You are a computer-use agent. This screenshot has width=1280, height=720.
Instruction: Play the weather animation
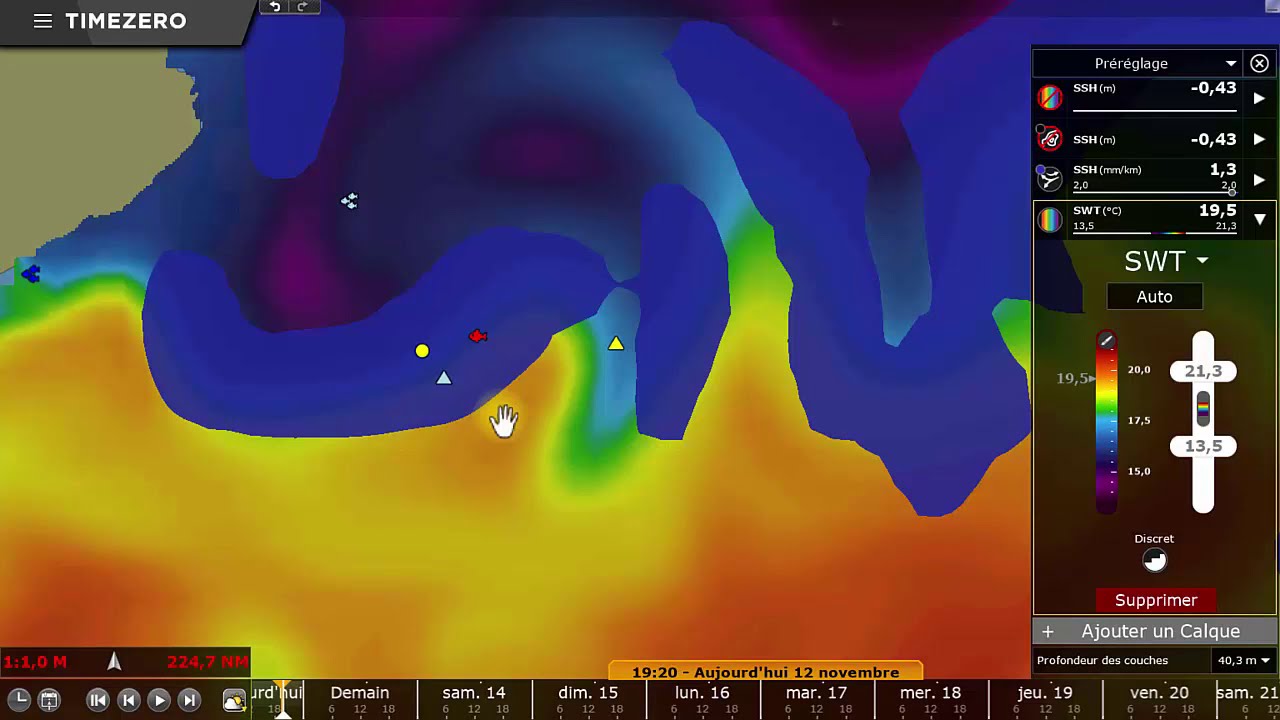[x=159, y=700]
